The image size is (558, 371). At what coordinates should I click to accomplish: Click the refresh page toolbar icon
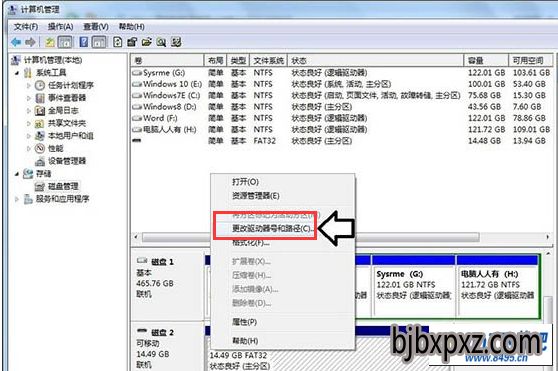click(x=117, y=42)
